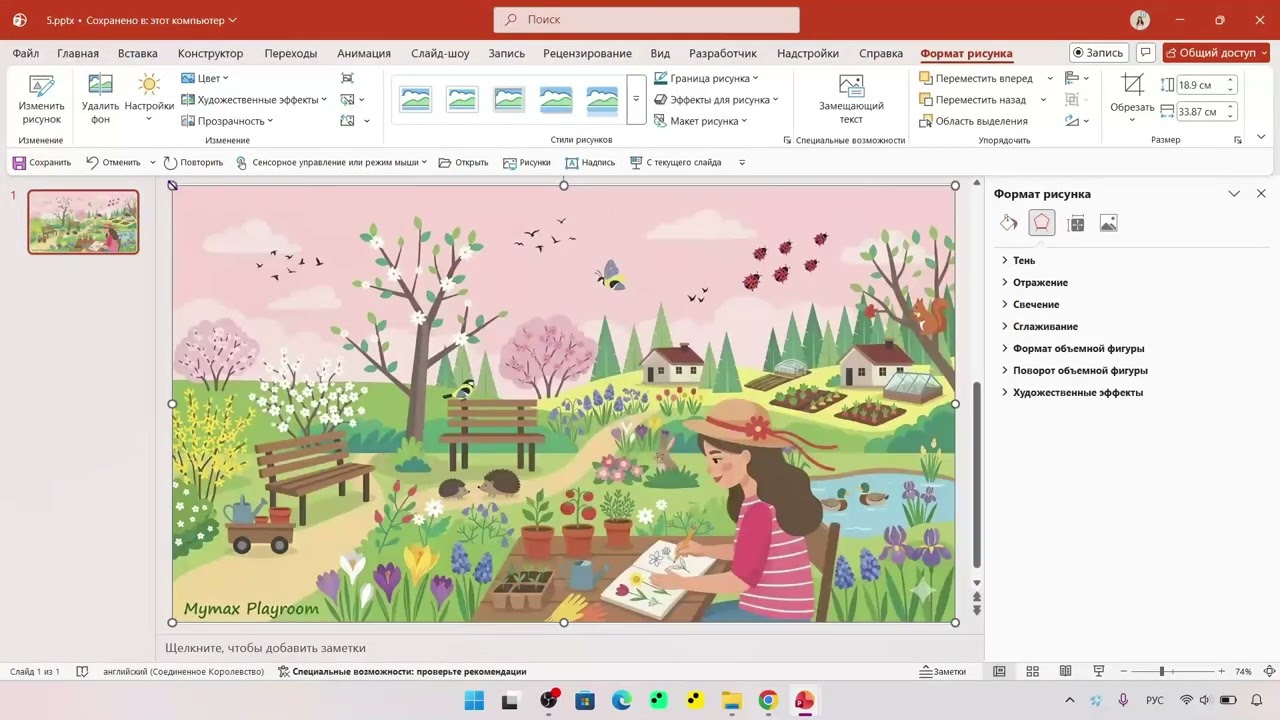Switch to Slide Sorter view
This screenshot has width=1280, height=720.
(1033, 671)
